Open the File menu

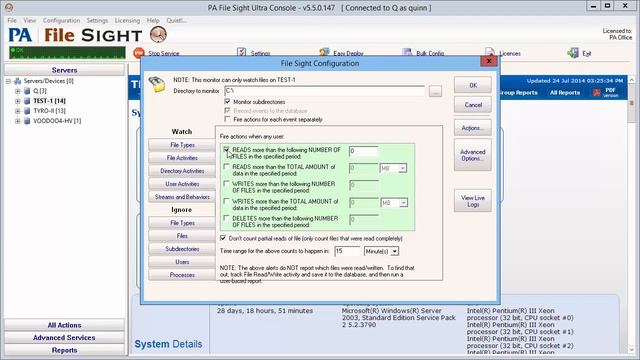(12, 20)
